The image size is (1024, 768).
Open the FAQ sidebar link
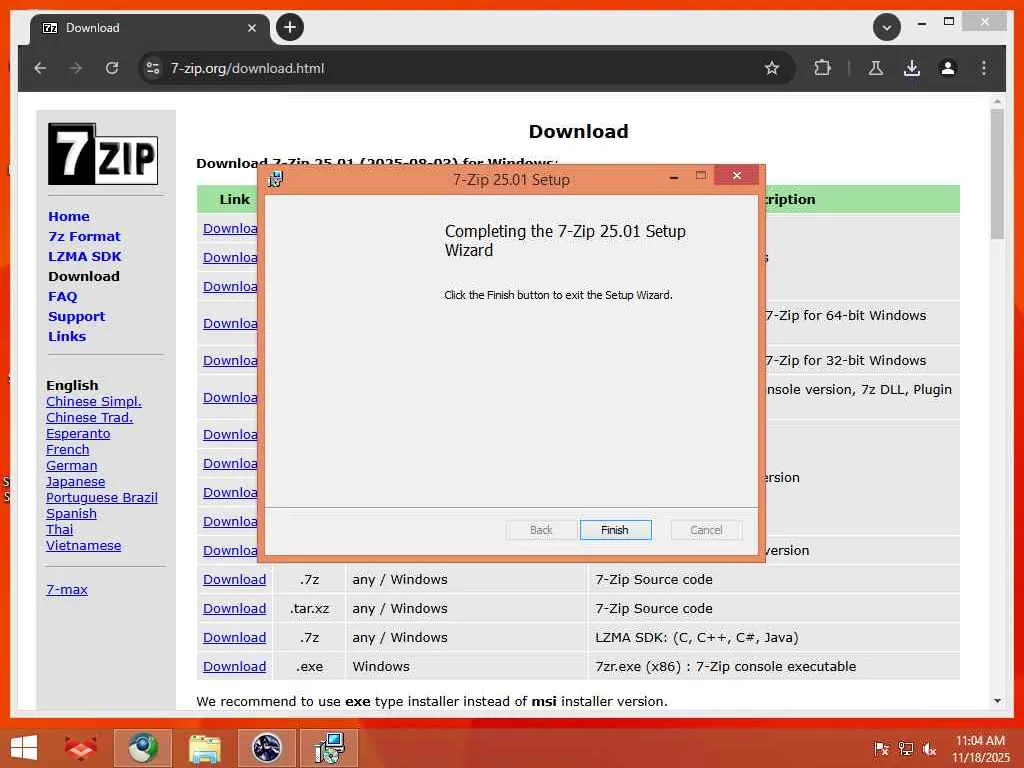(62, 296)
